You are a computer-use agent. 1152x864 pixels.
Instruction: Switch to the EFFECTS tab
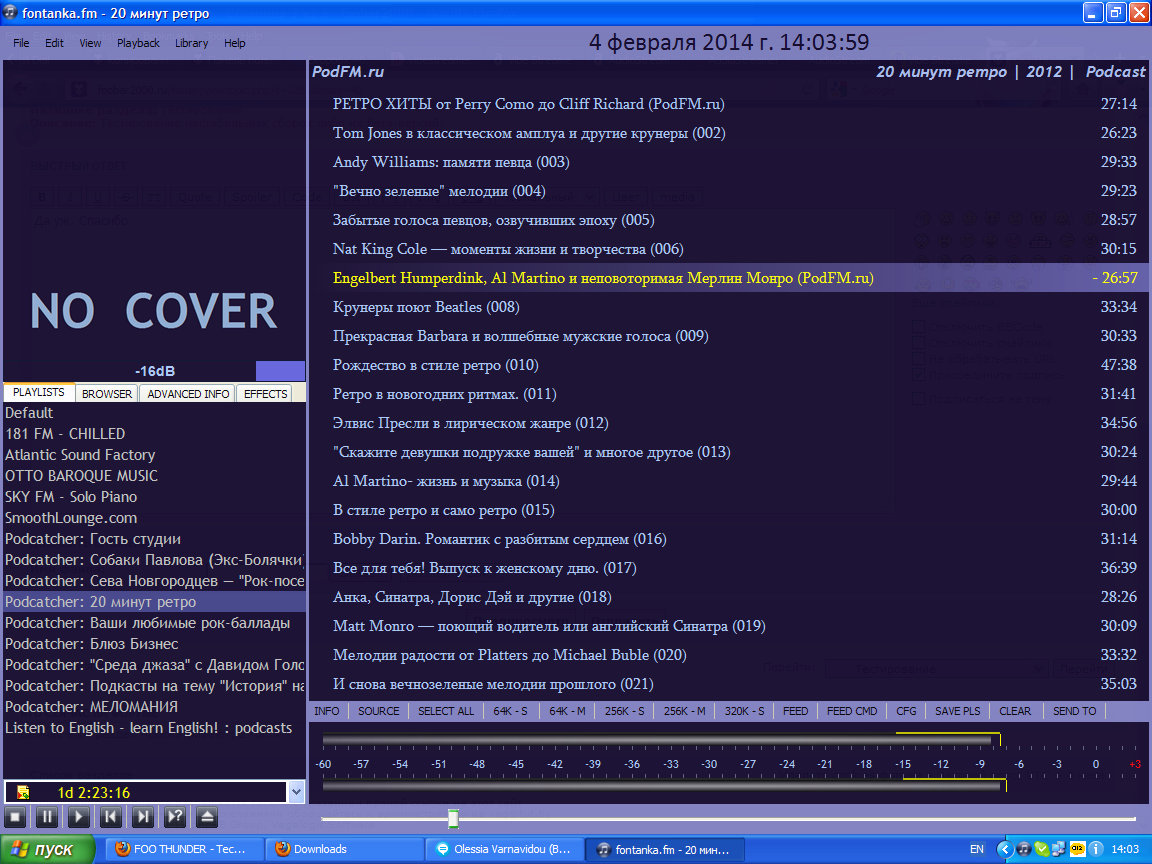pos(266,394)
